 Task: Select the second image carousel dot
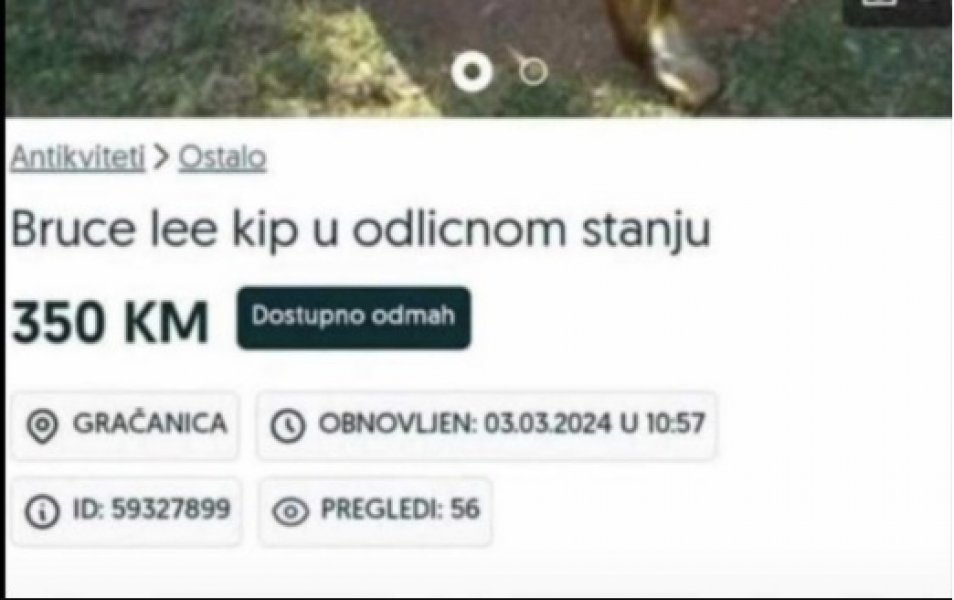[534, 72]
